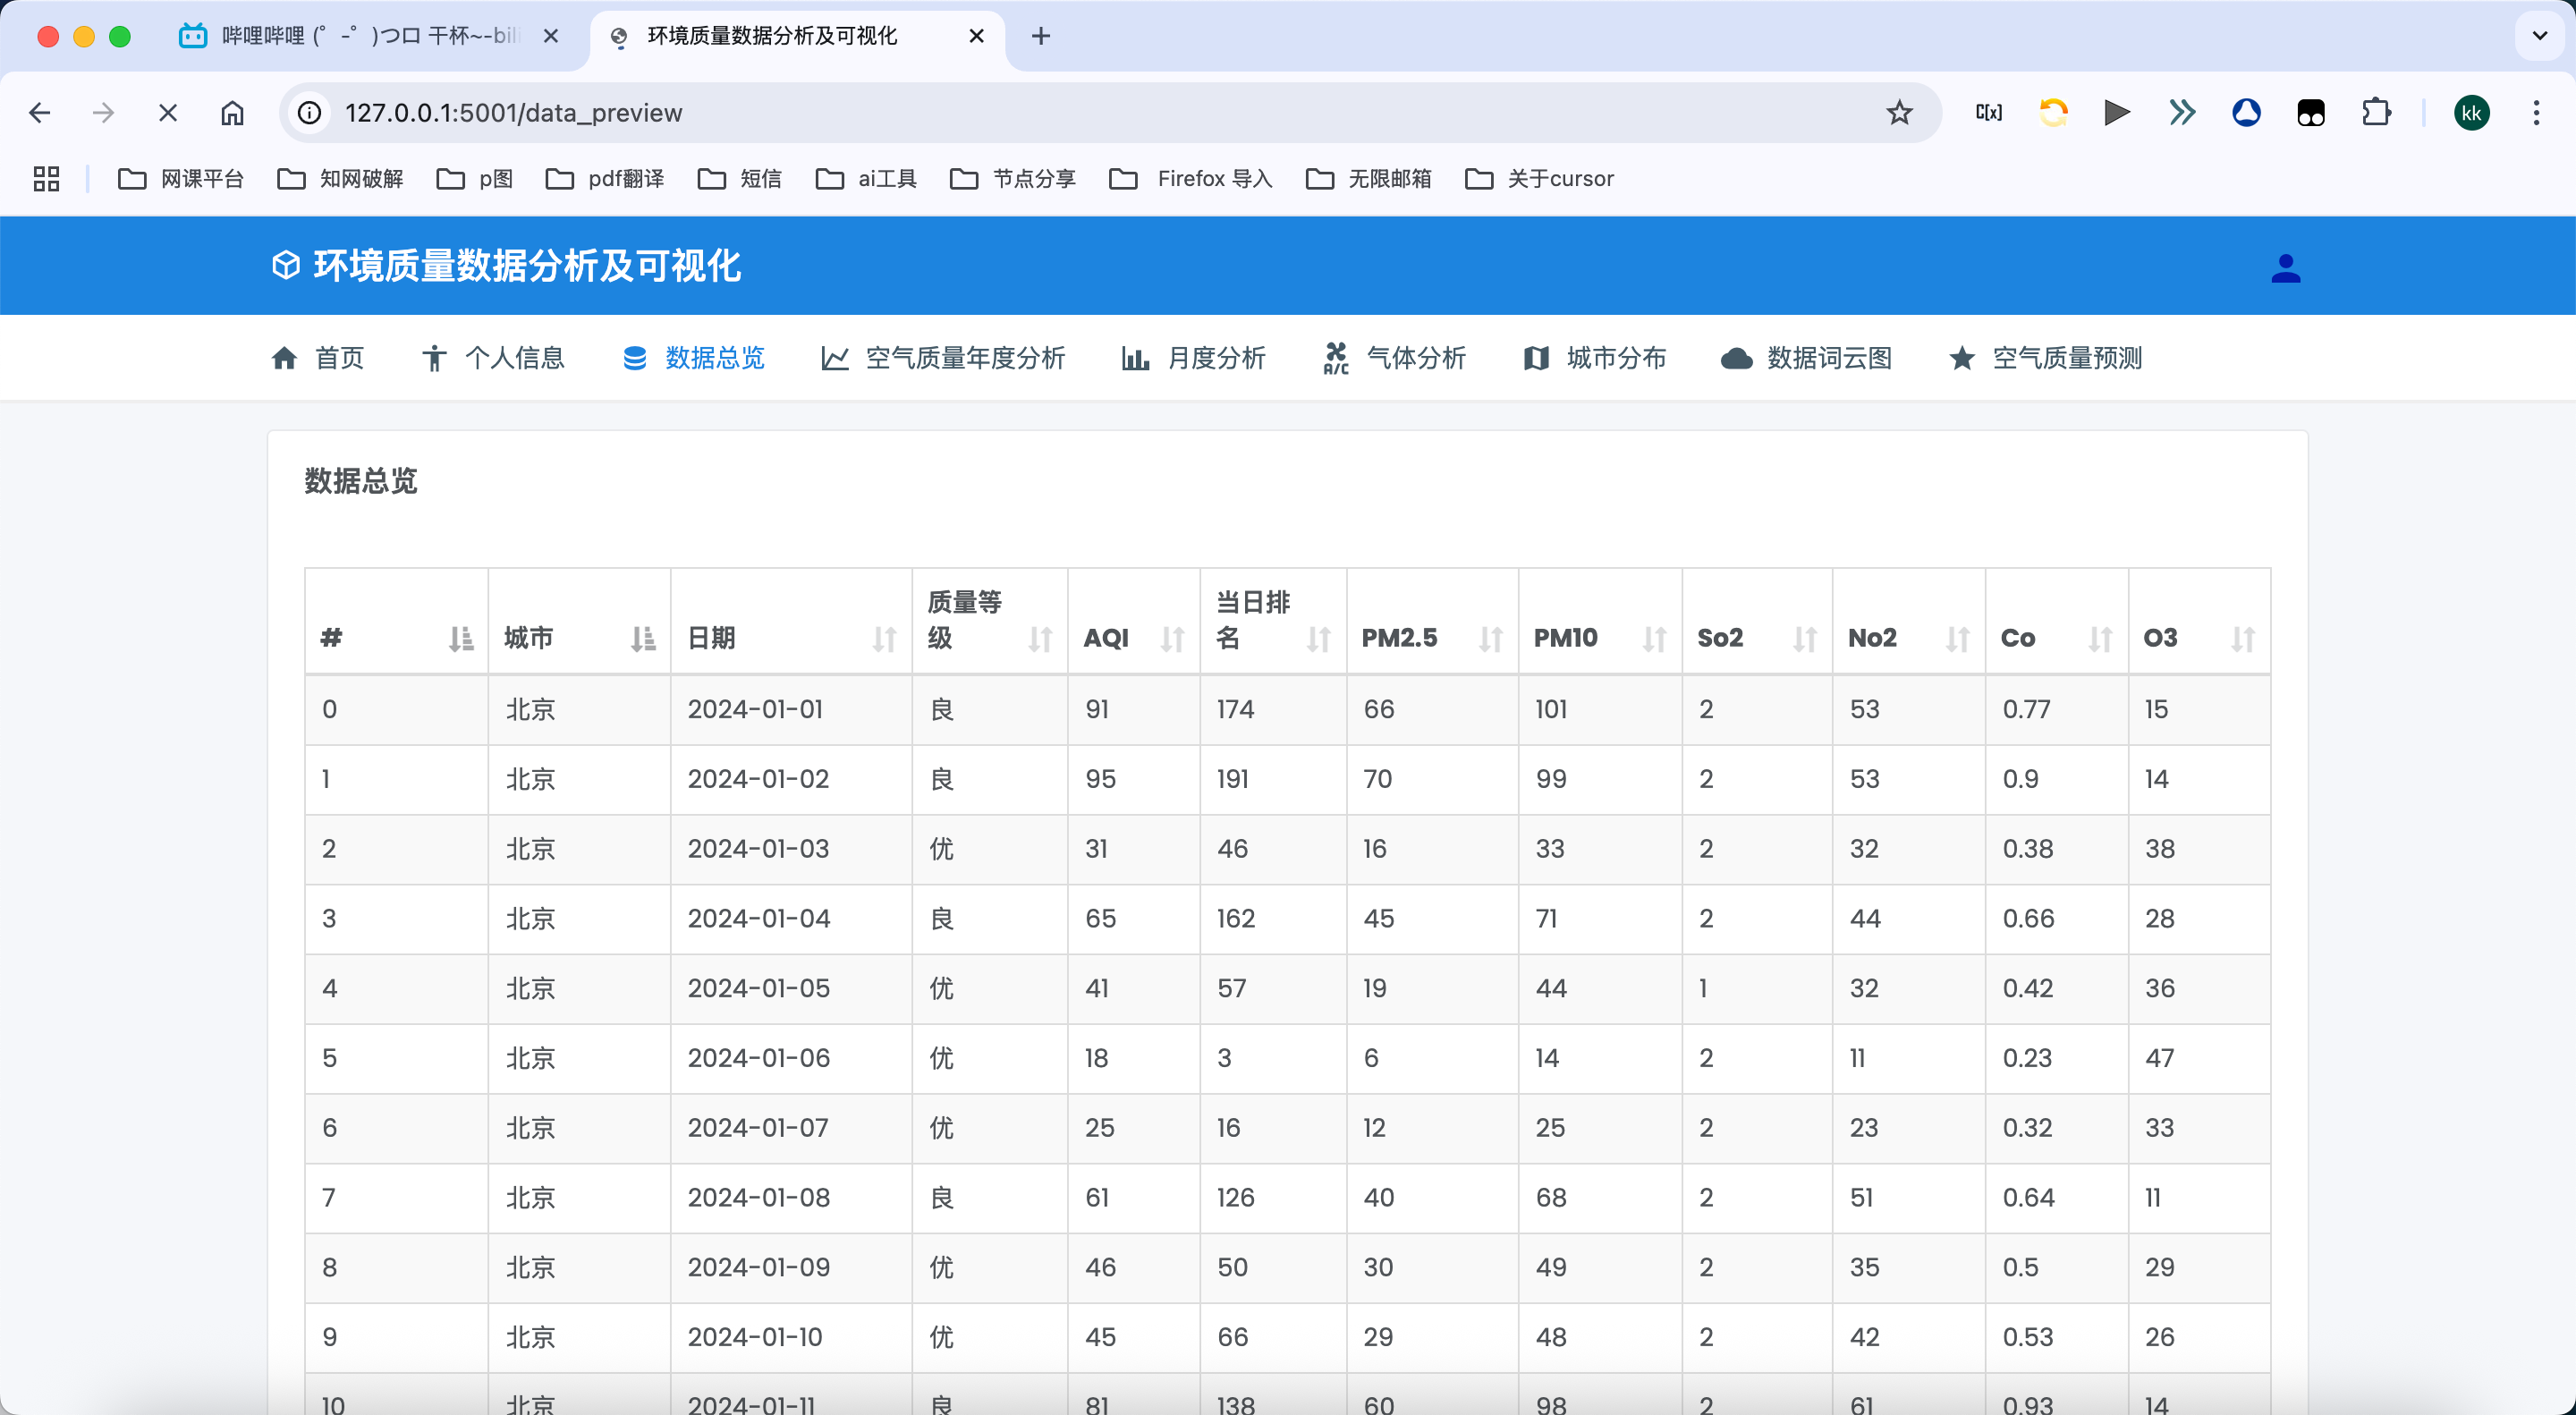Screen dimensions: 2576x1415
Task: Open the apps grid in bookmarks bar
Action: (46, 179)
